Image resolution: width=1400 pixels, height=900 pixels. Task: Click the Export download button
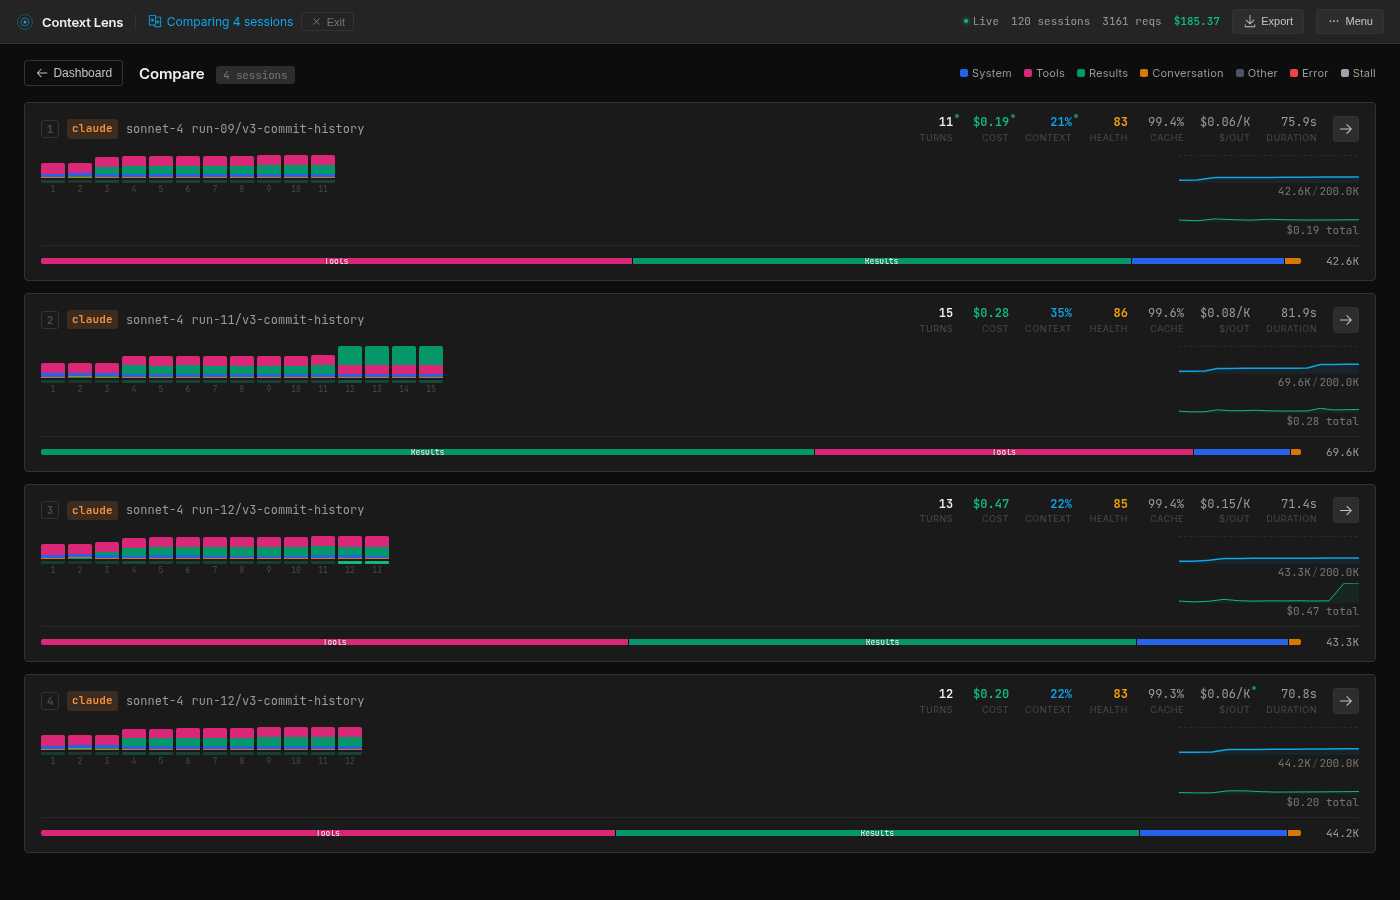point(1267,21)
